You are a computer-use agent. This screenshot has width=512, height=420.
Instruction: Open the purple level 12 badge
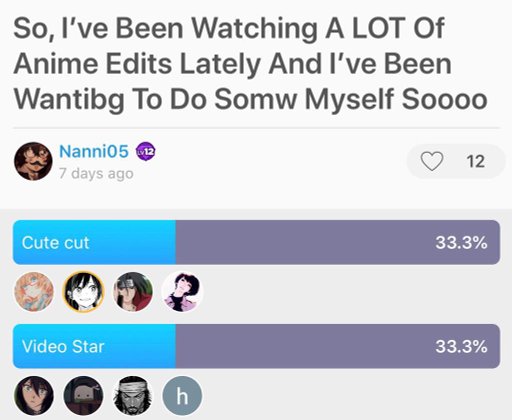(146, 152)
